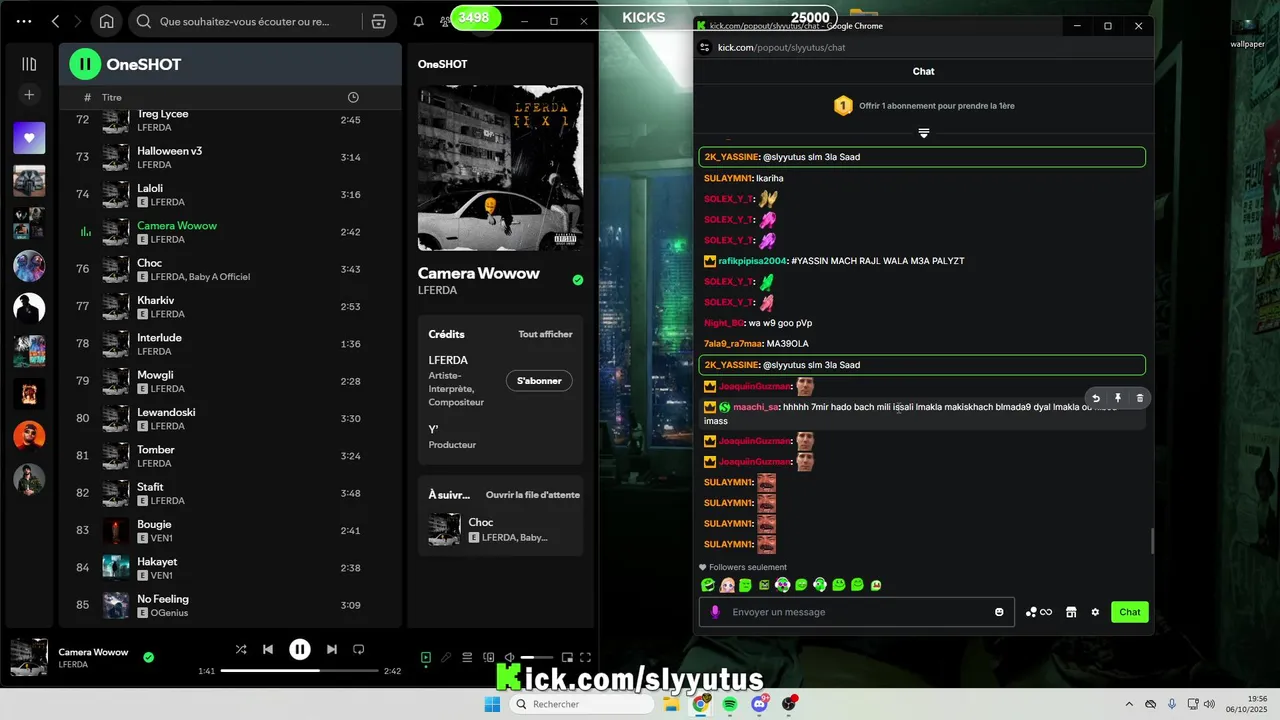Image resolution: width=1280 pixels, height=720 pixels.
Task: Click create playlist plus icon
Action: (x=29, y=95)
